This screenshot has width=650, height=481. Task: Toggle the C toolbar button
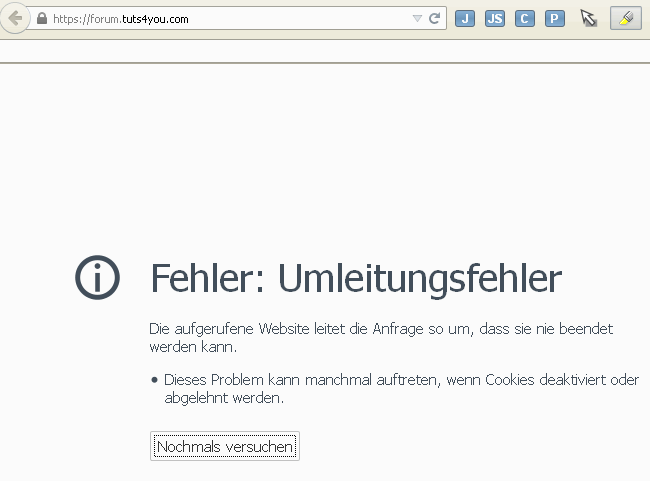pyautogui.click(x=525, y=19)
